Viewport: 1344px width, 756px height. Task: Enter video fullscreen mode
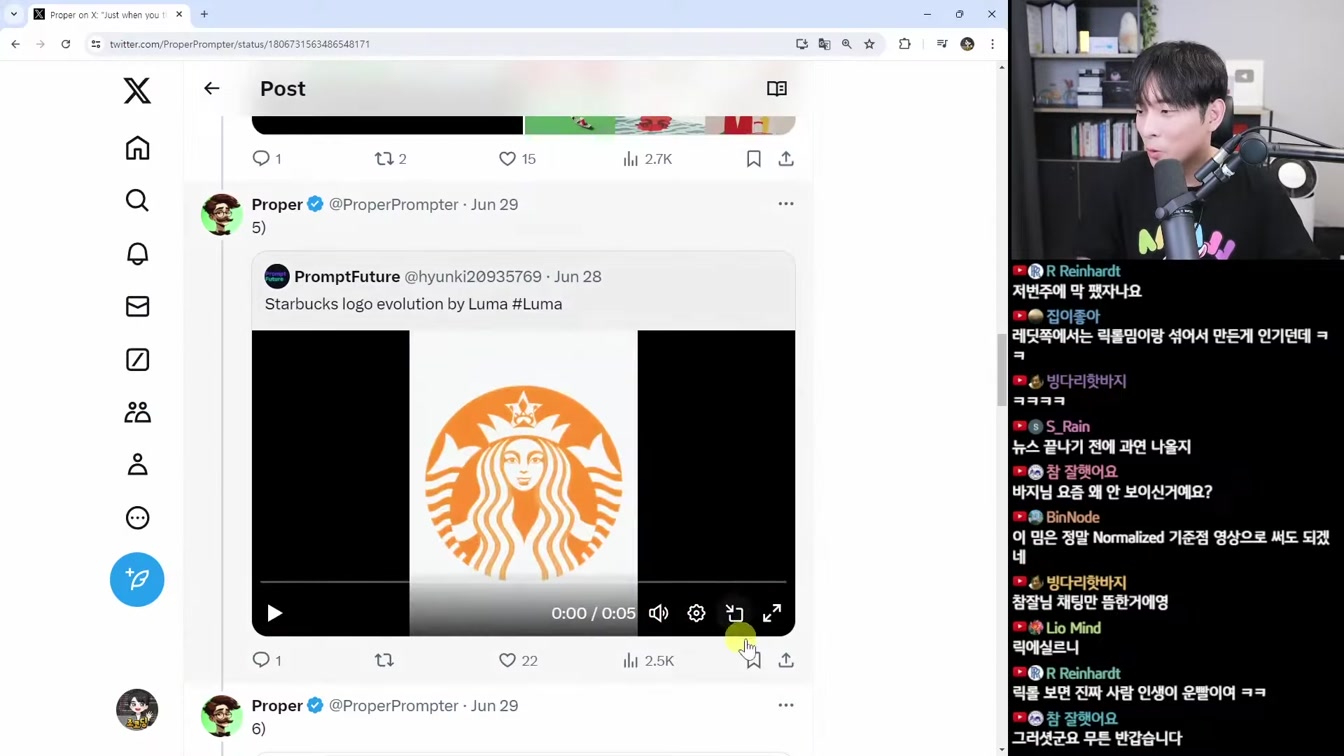click(x=772, y=613)
